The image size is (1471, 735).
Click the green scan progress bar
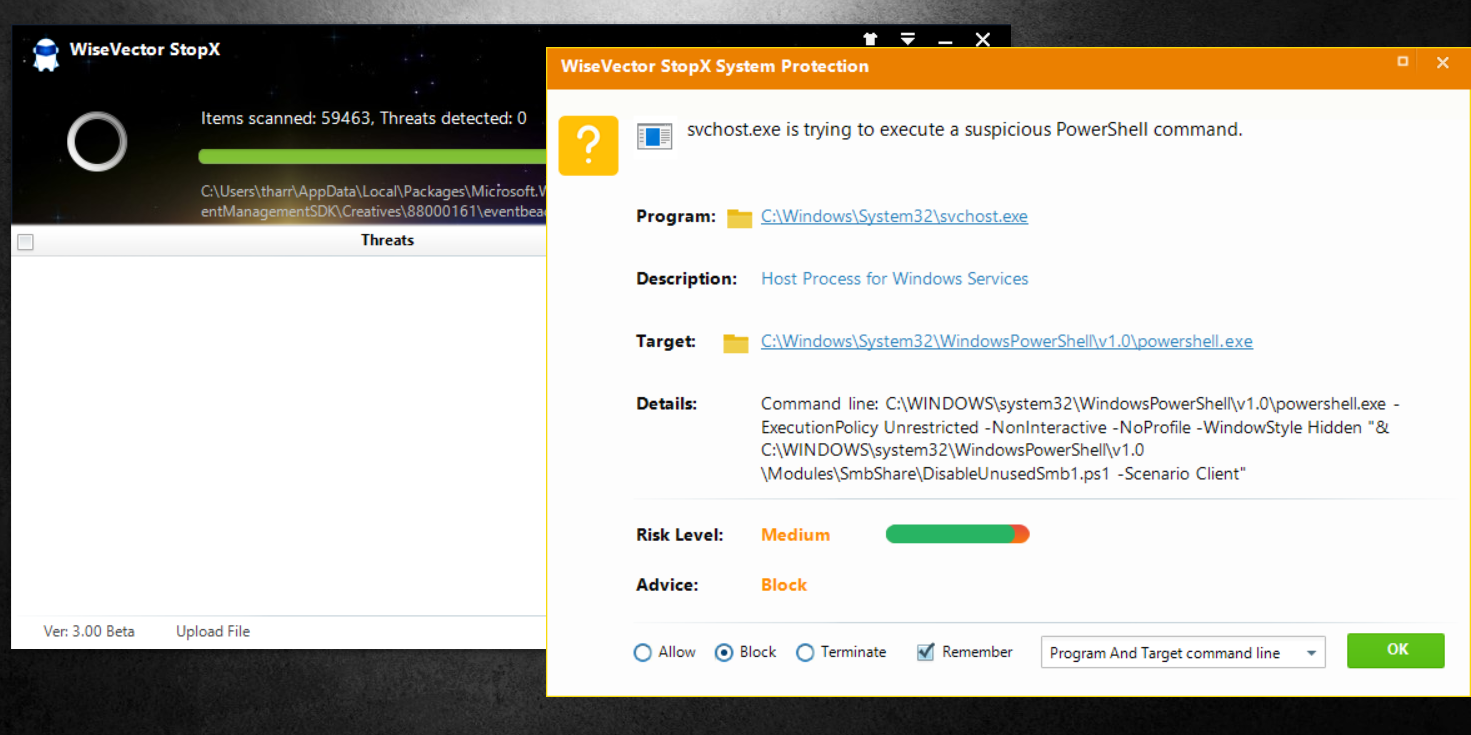tap(373, 157)
